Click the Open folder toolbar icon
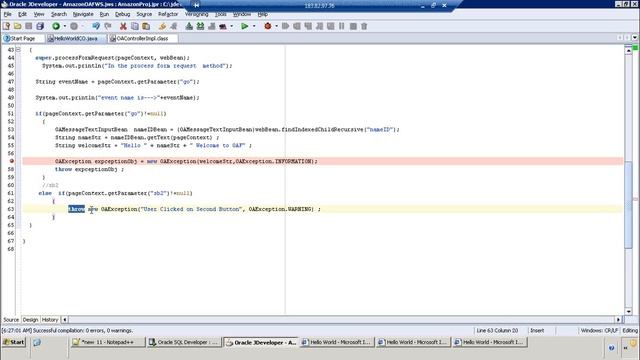 coord(18,26)
